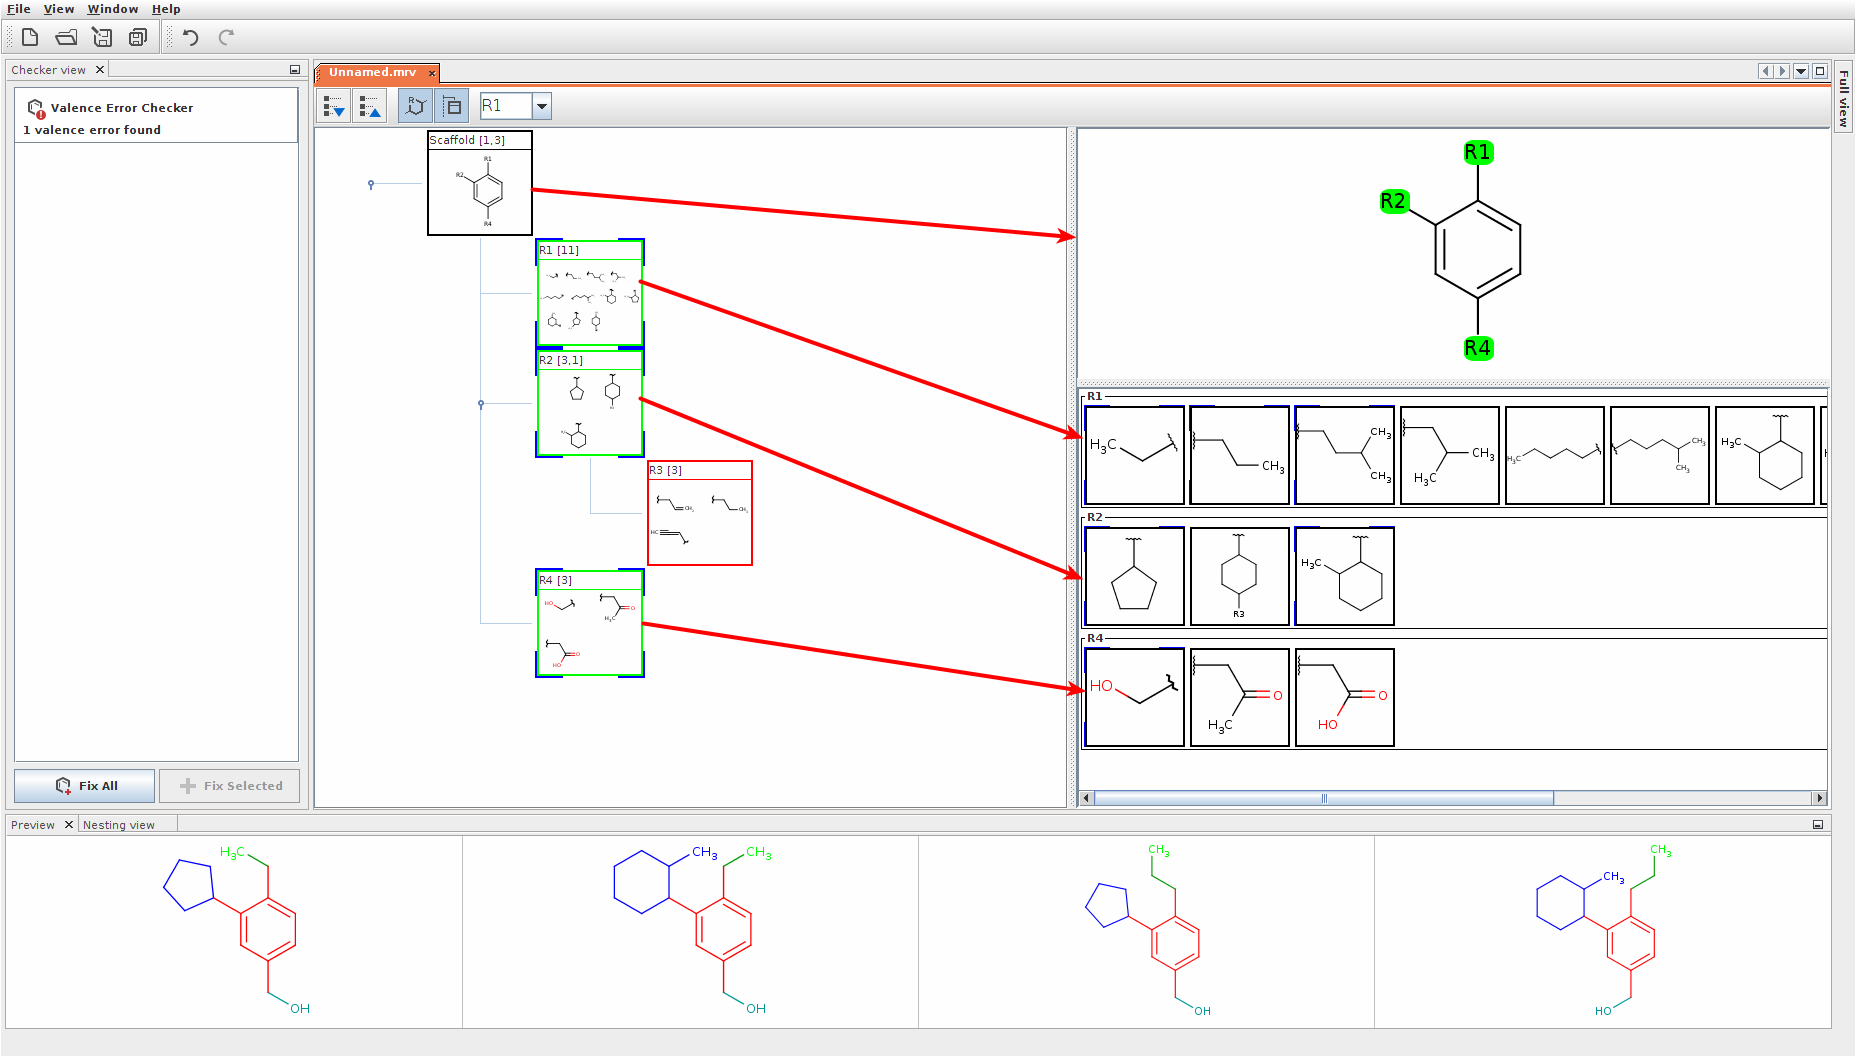Click the horizontal scrollbar under R-group definitions
1855x1056 pixels.
(x=1323, y=798)
